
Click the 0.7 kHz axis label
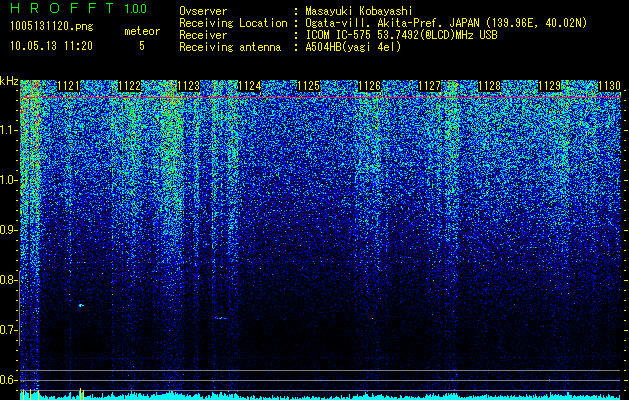[x=9, y=330]
